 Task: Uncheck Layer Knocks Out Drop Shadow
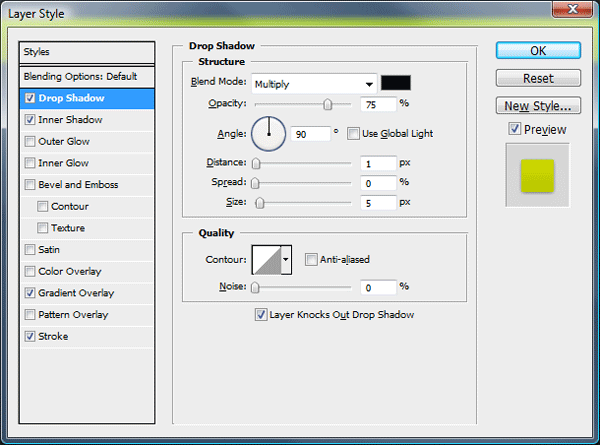click(261, 315)
